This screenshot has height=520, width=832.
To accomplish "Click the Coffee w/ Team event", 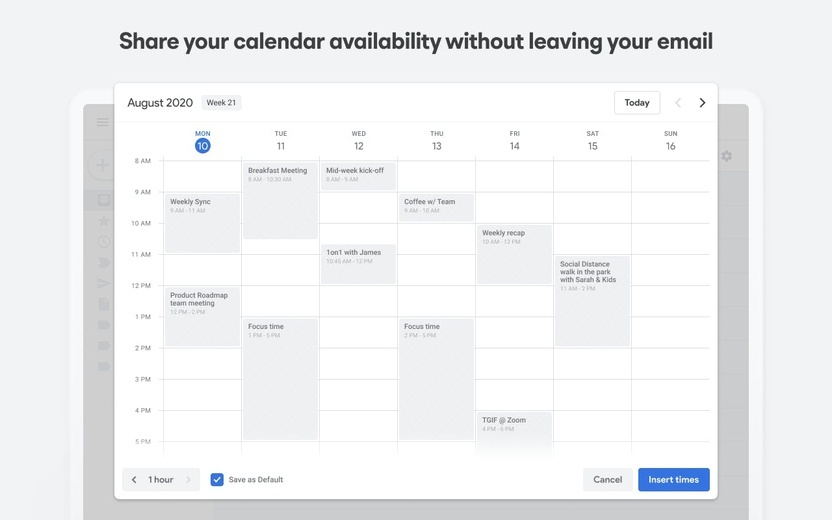I will point(436,207).
